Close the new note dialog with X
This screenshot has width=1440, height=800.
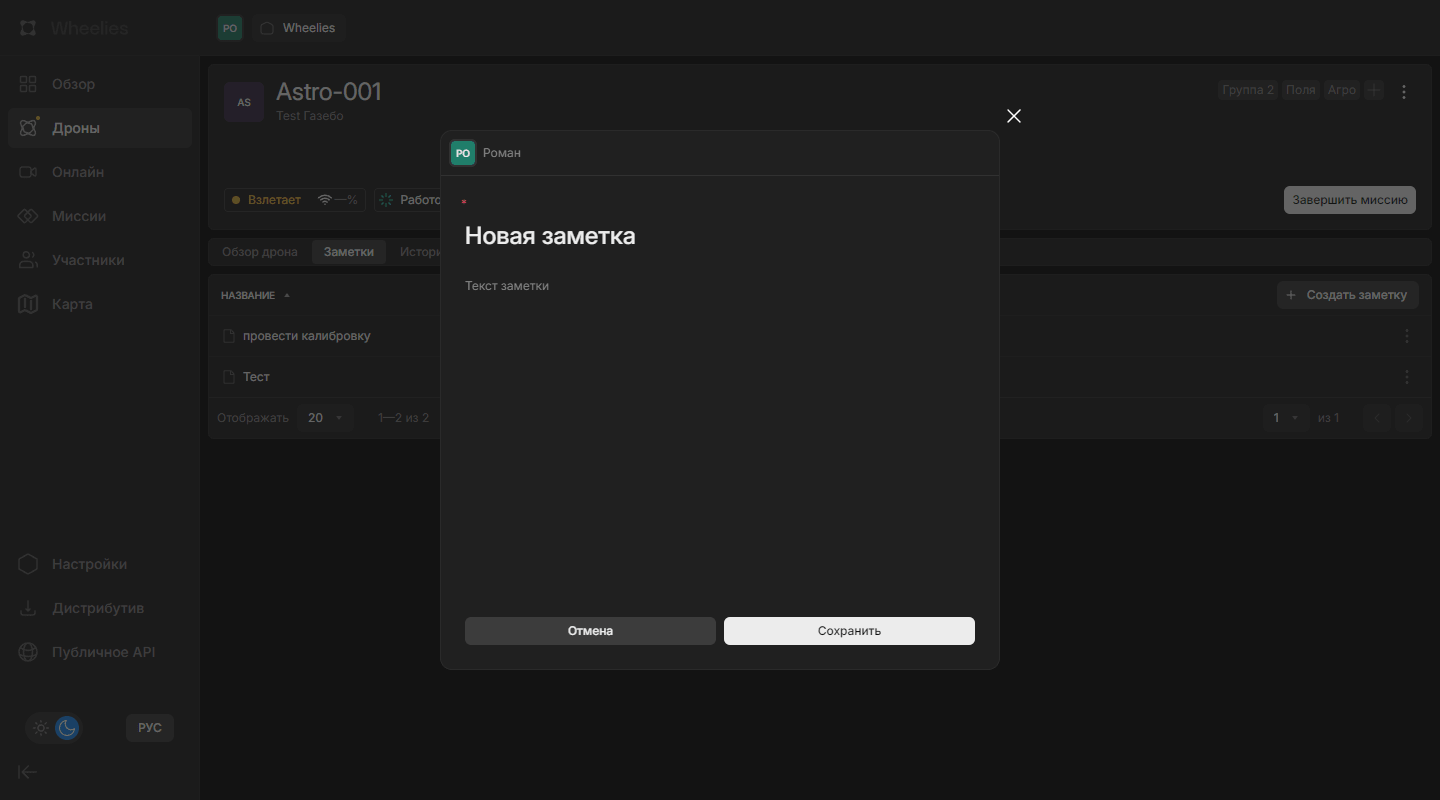tap(1013, 116)
